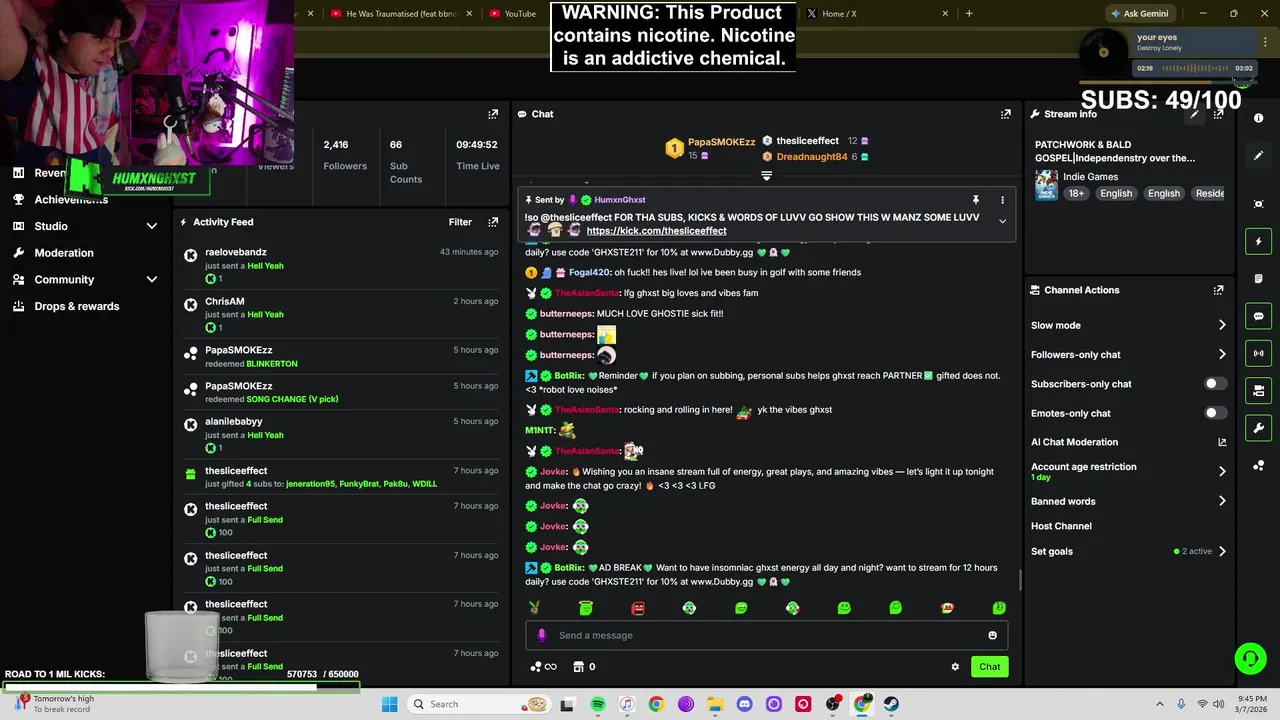Toggle Subscribers-only chat
Viewport: 1280px width, 720px height.
(1214, 384)
